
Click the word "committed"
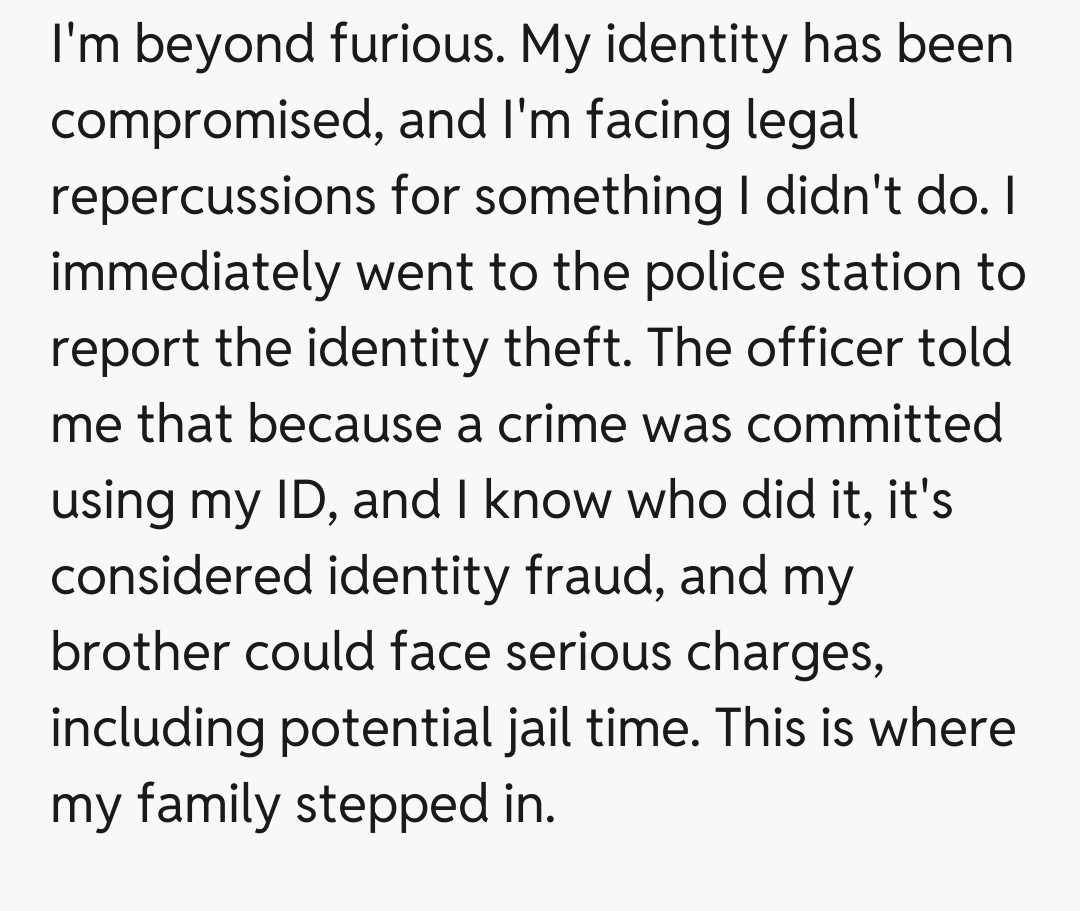click(x=874, y=424)
